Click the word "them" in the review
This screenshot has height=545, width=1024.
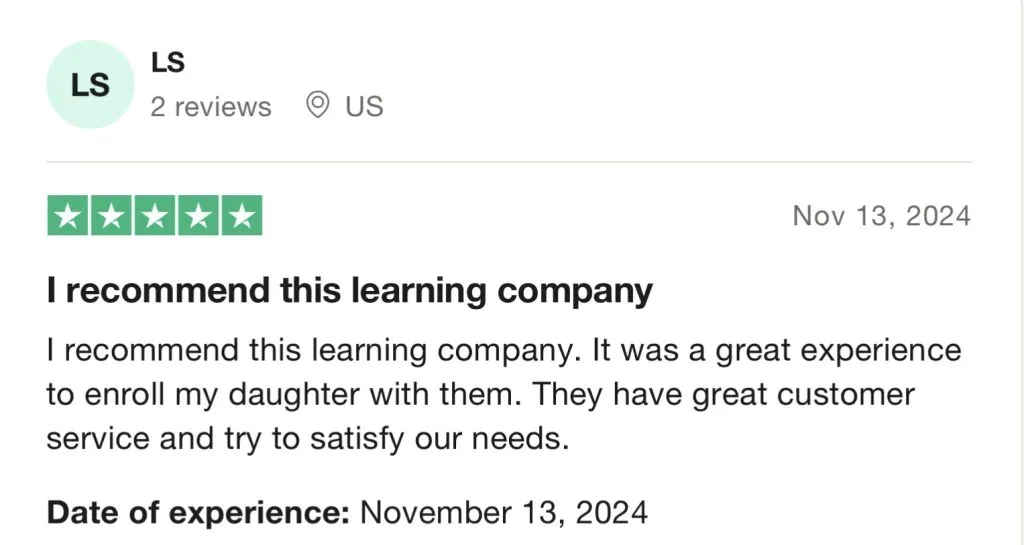click(477, 395)
